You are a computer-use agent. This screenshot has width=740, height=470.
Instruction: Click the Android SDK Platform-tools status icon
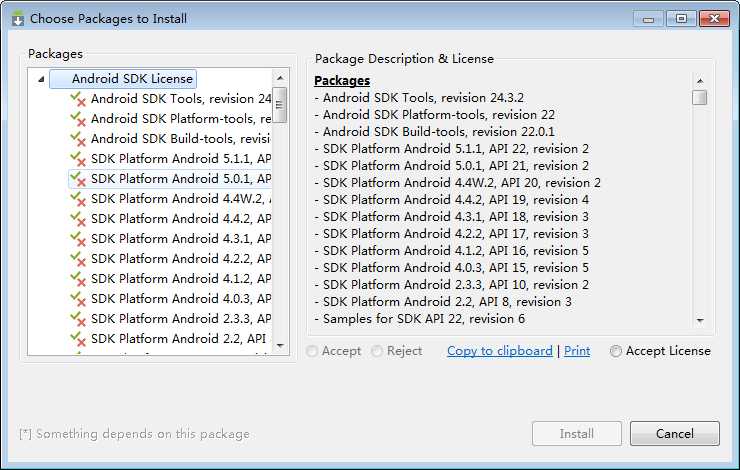78,119
